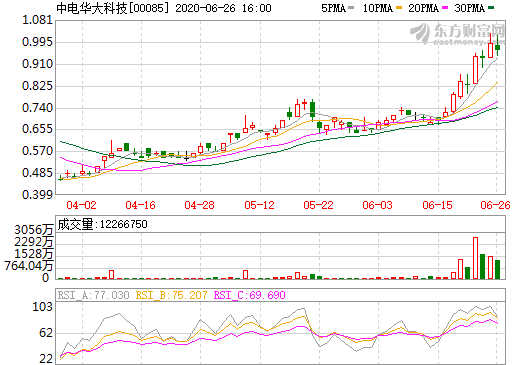Click the green 30PMA color swatch
This screenshot has width=520, height=365.
pos(491,7)
